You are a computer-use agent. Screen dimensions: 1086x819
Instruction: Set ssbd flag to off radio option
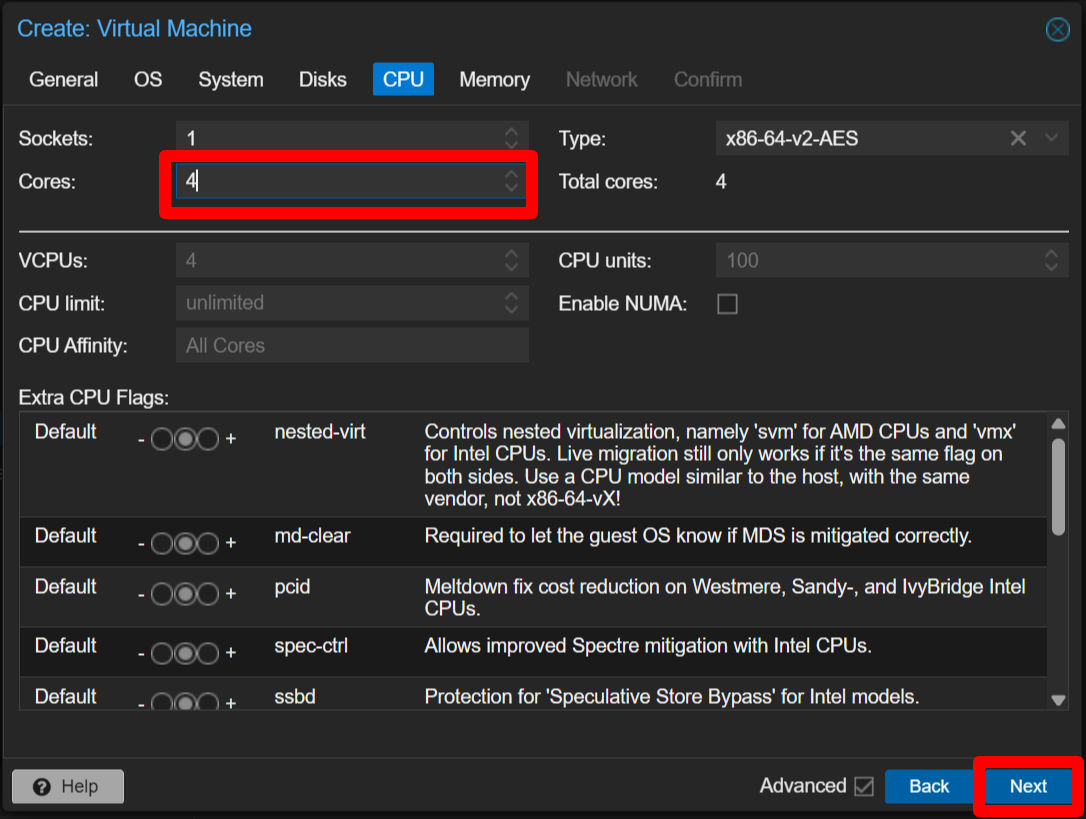tap(162, 704)
